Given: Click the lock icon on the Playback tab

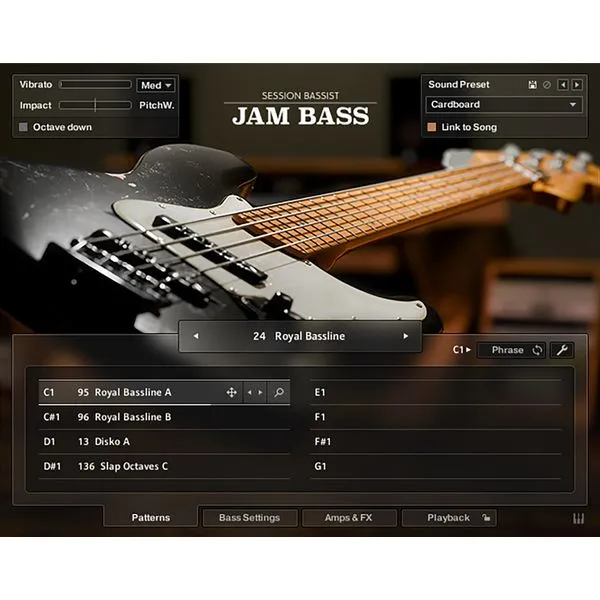Looking at the screenshot, I should click(486, 518).
